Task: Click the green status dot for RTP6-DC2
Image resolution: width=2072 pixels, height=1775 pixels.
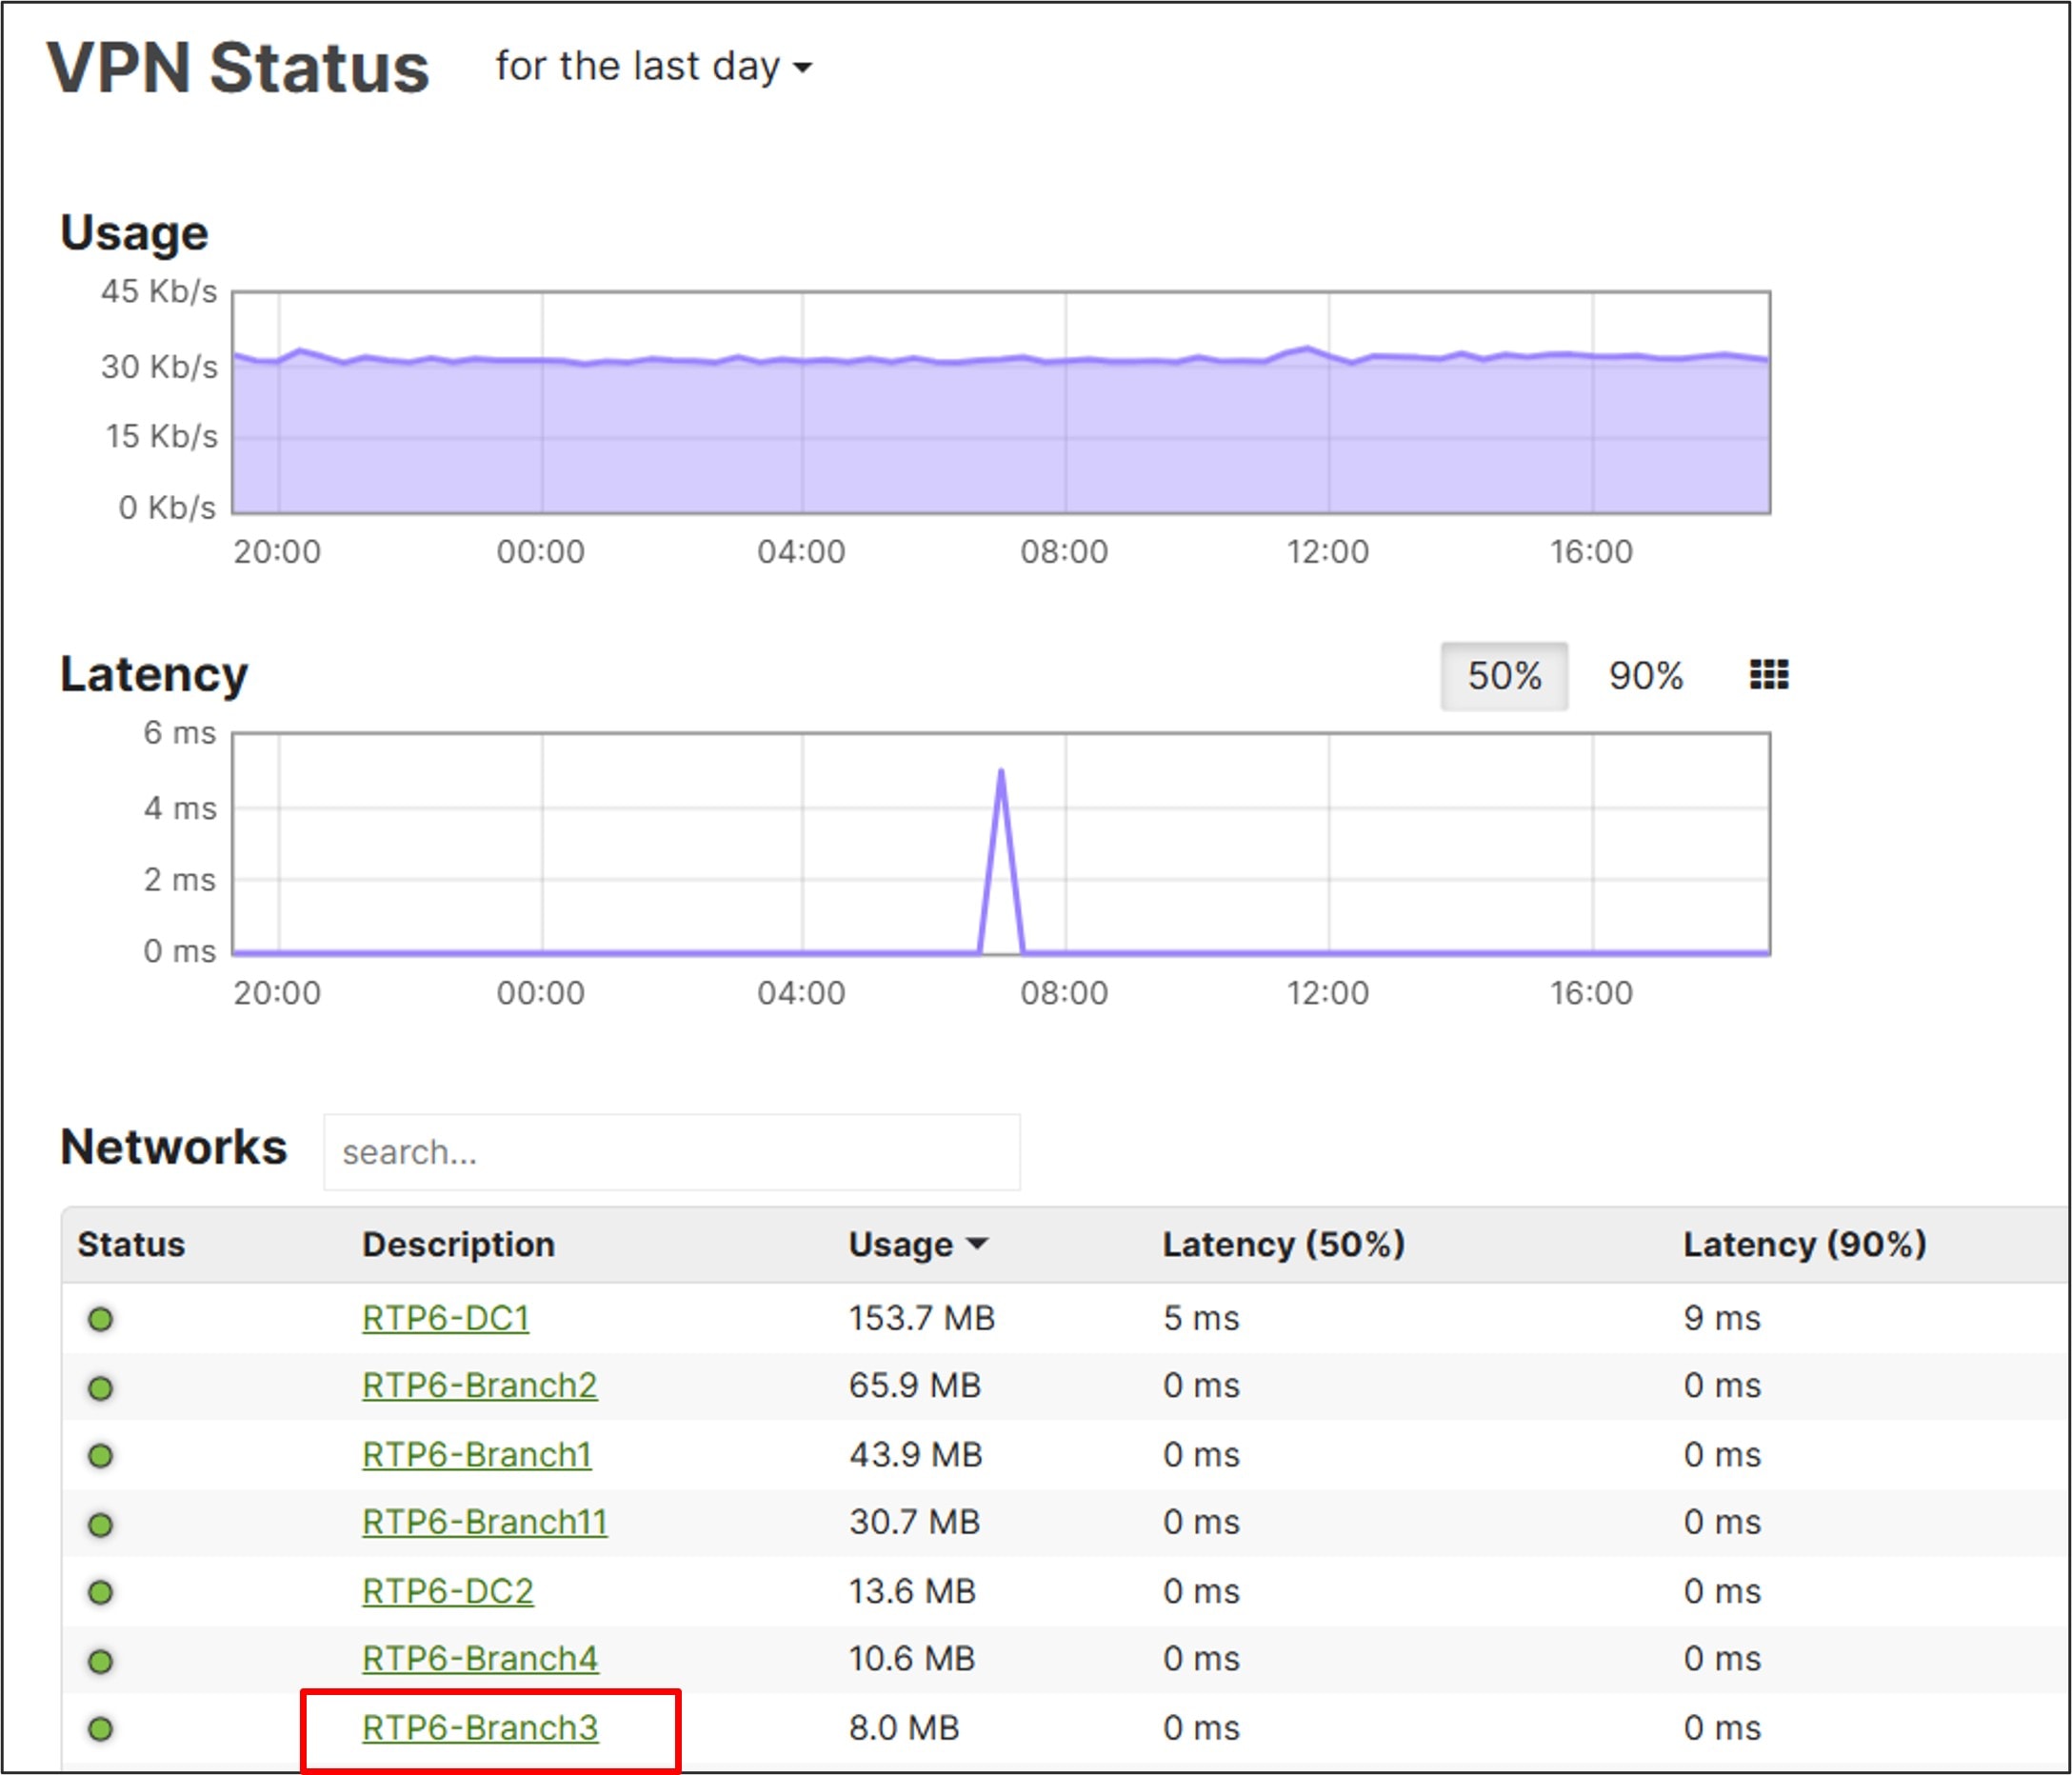Action: pyautogui.click(x=100, y=1592)
